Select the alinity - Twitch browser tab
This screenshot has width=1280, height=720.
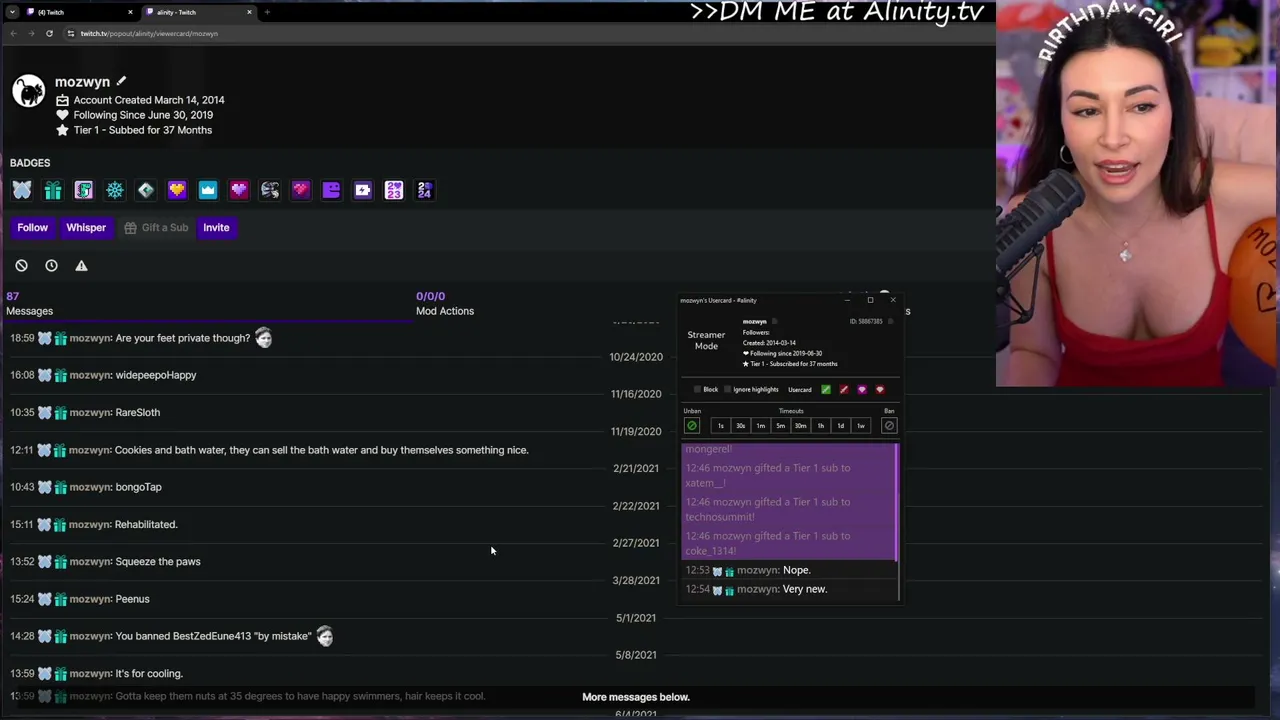click(200, 12)
